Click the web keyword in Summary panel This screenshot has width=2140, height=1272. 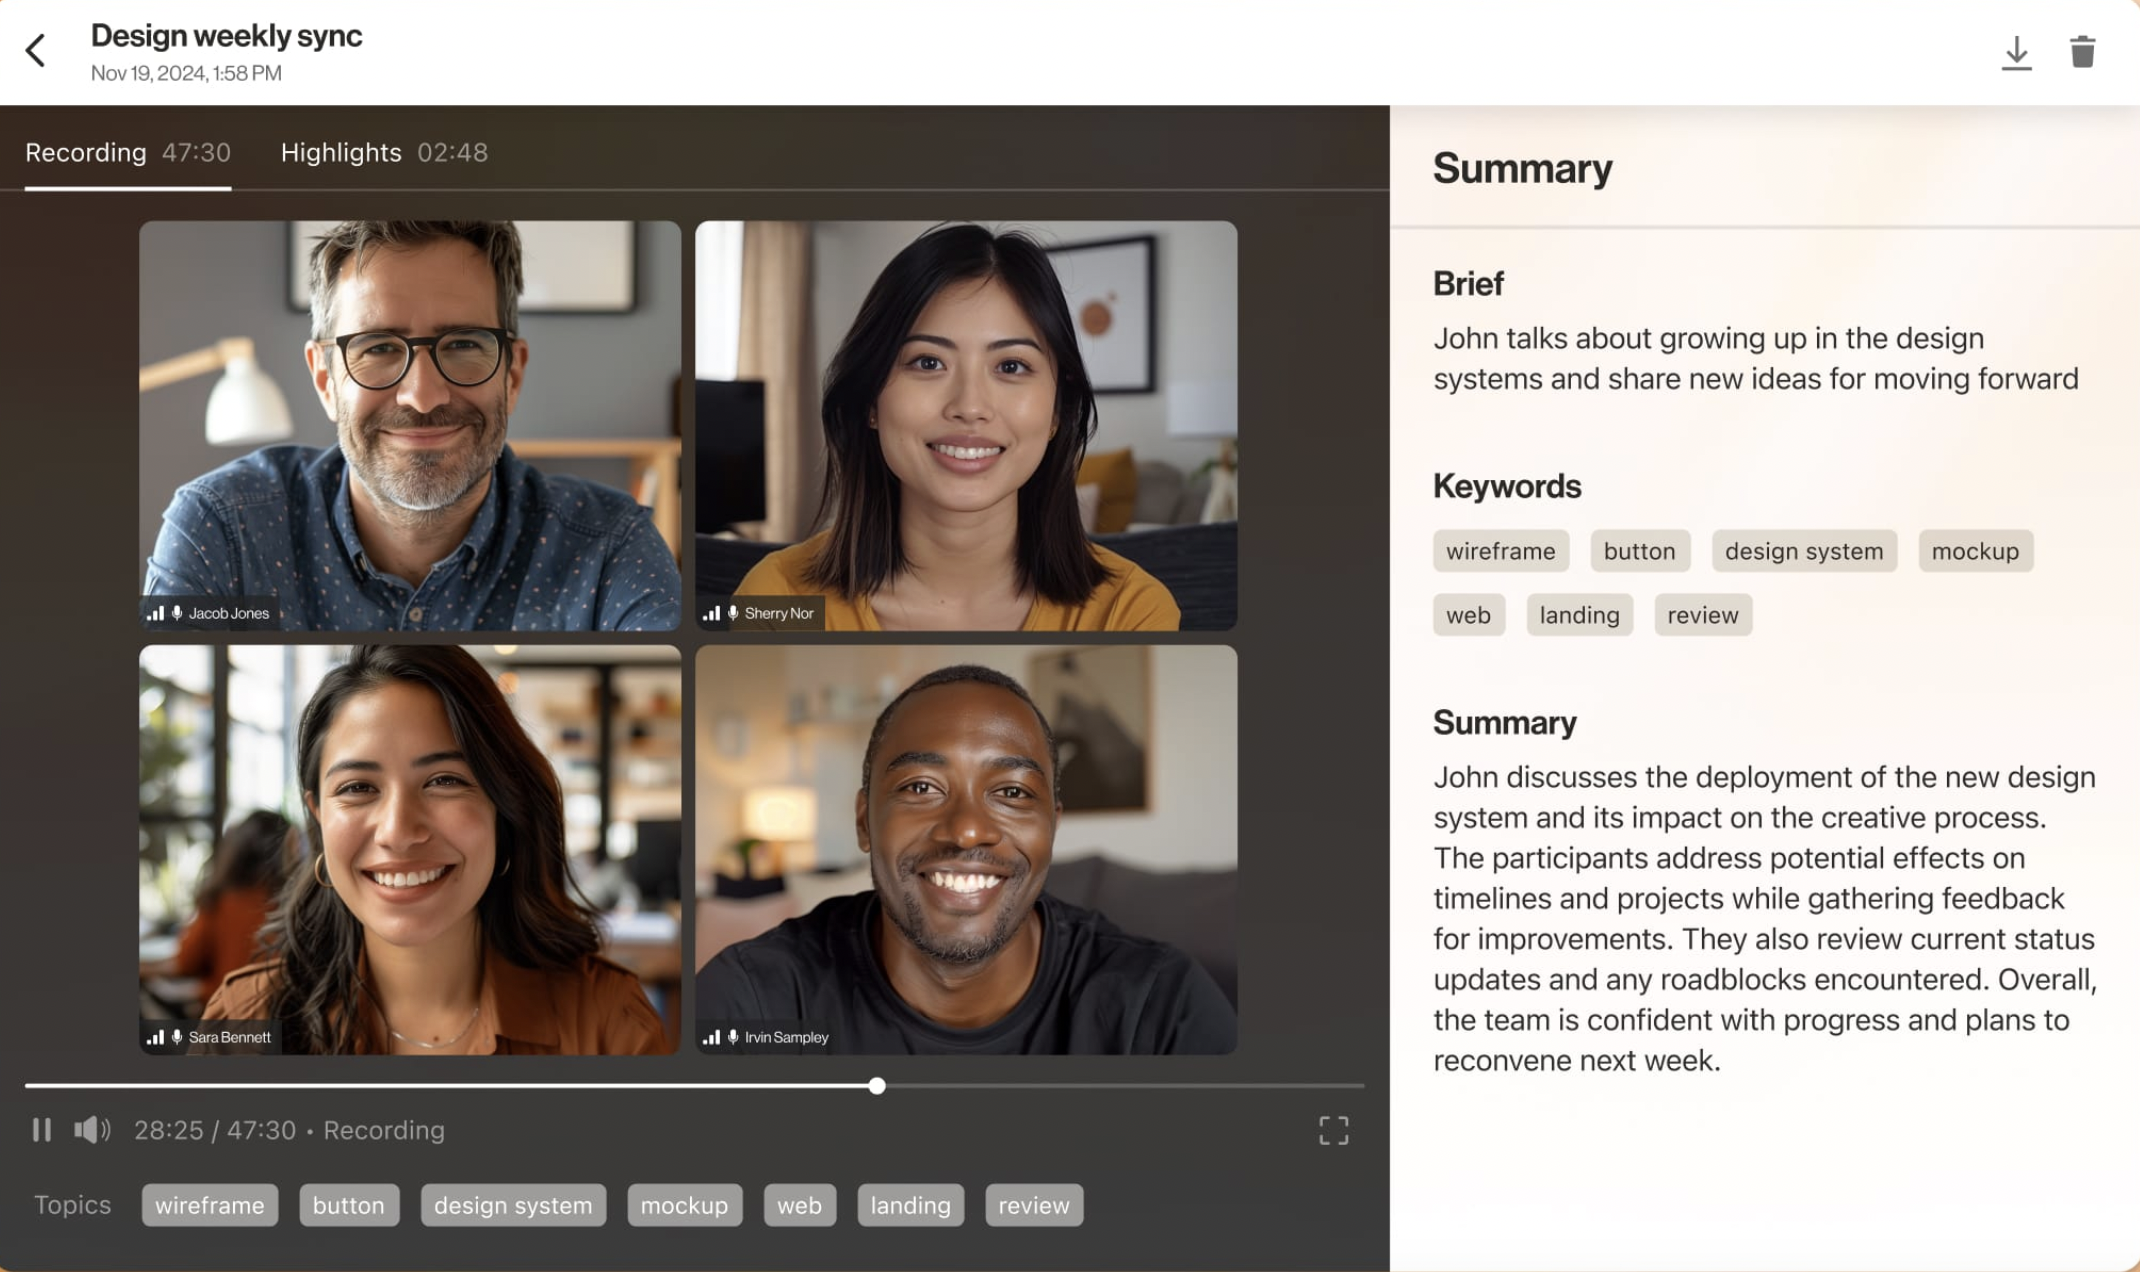coord(1468,615)
